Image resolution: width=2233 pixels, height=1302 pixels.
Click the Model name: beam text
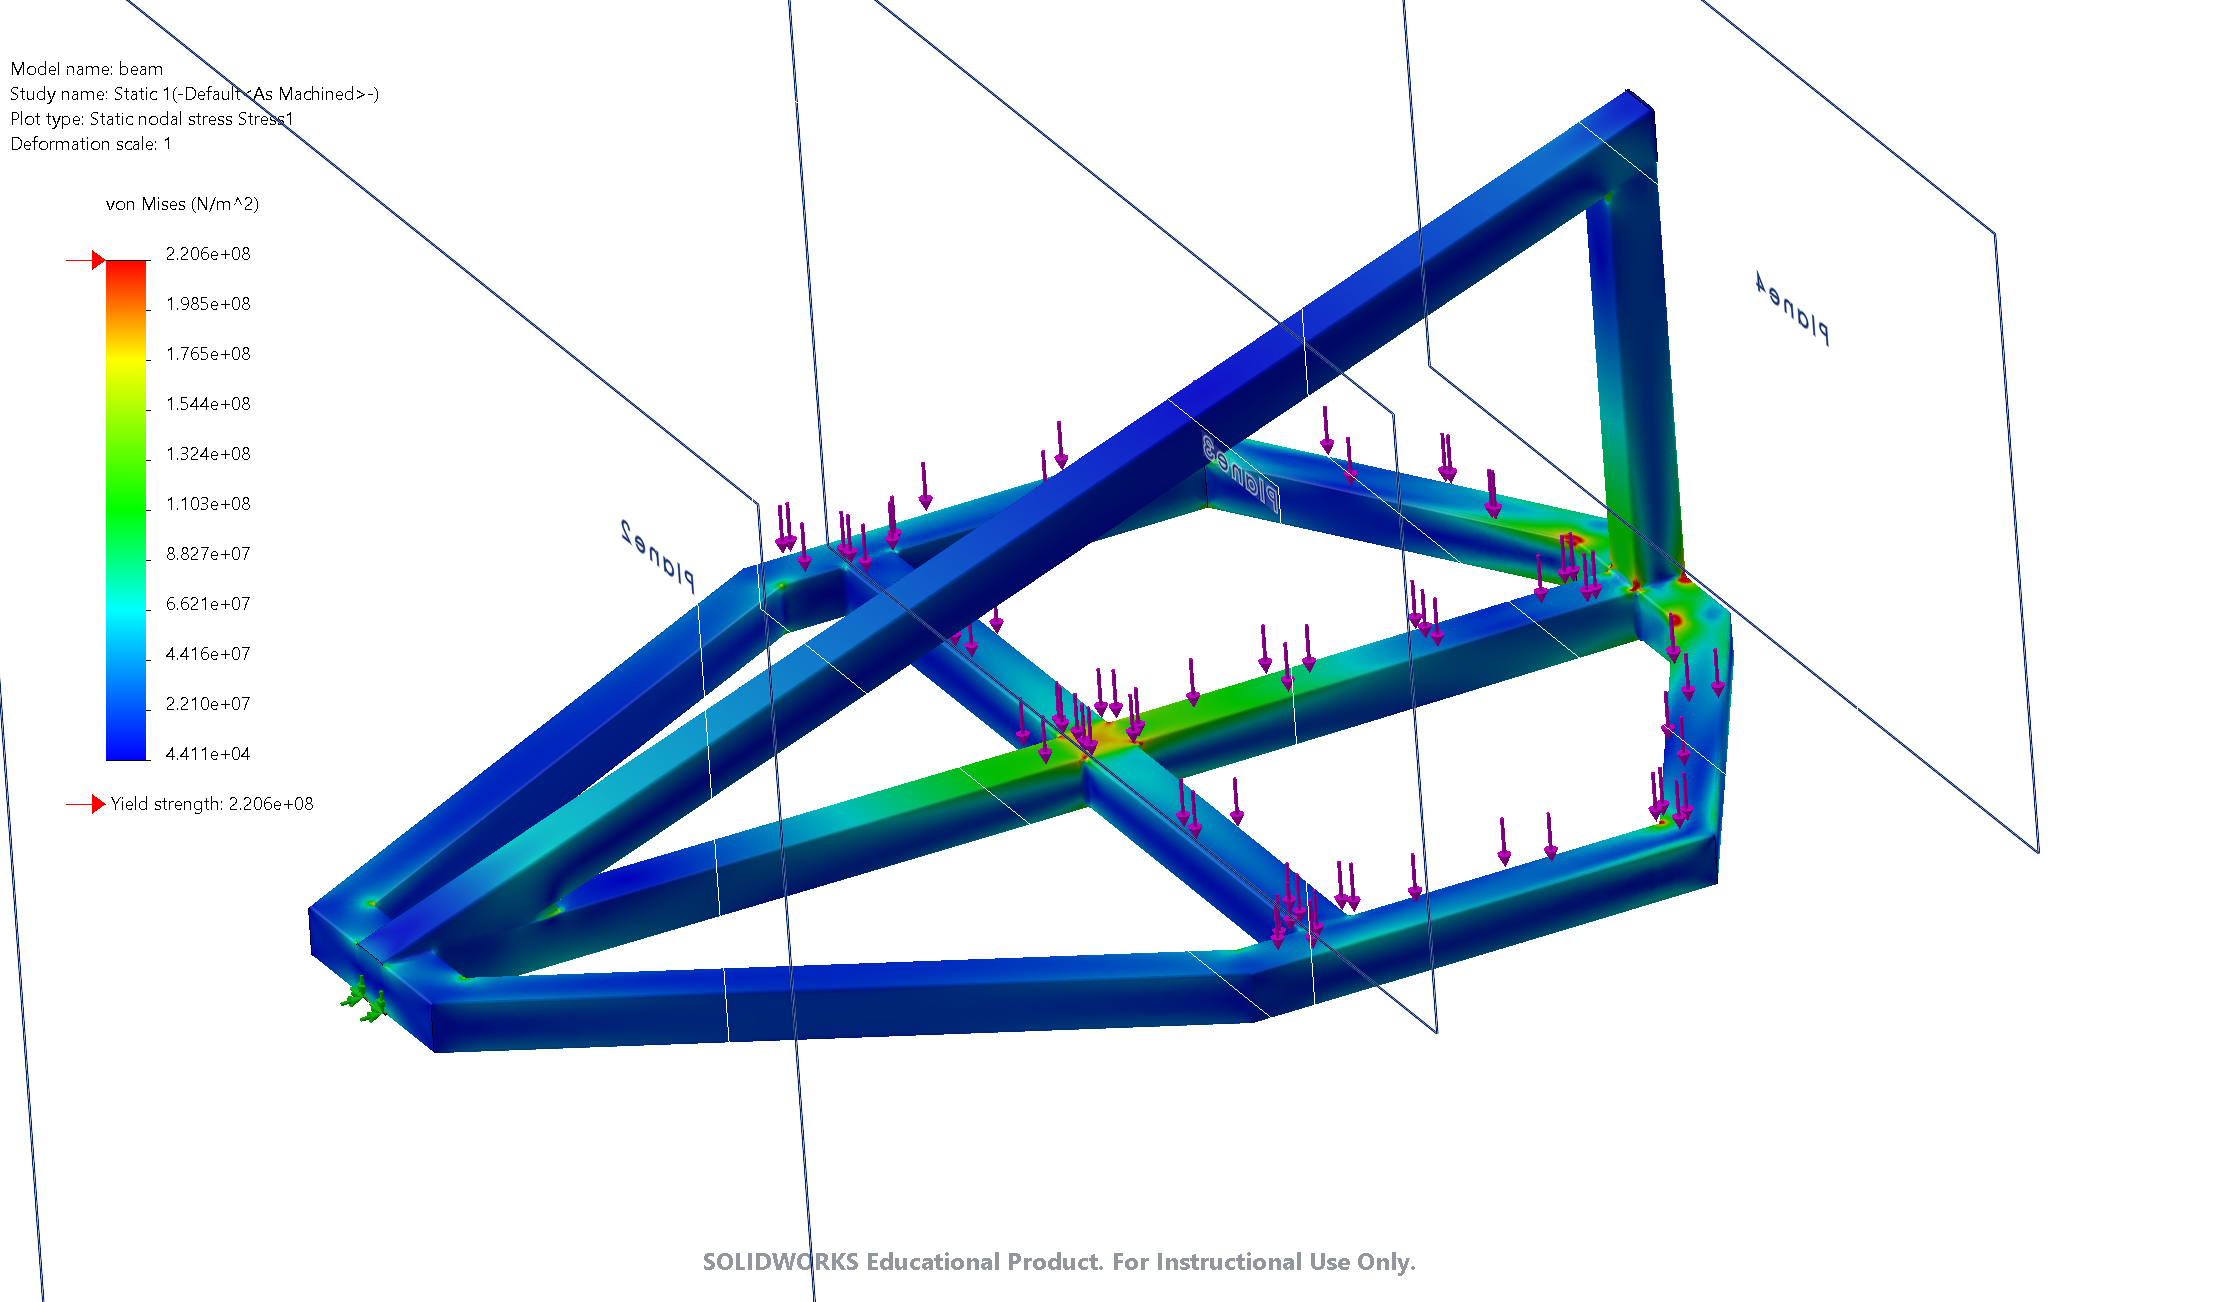86,69
